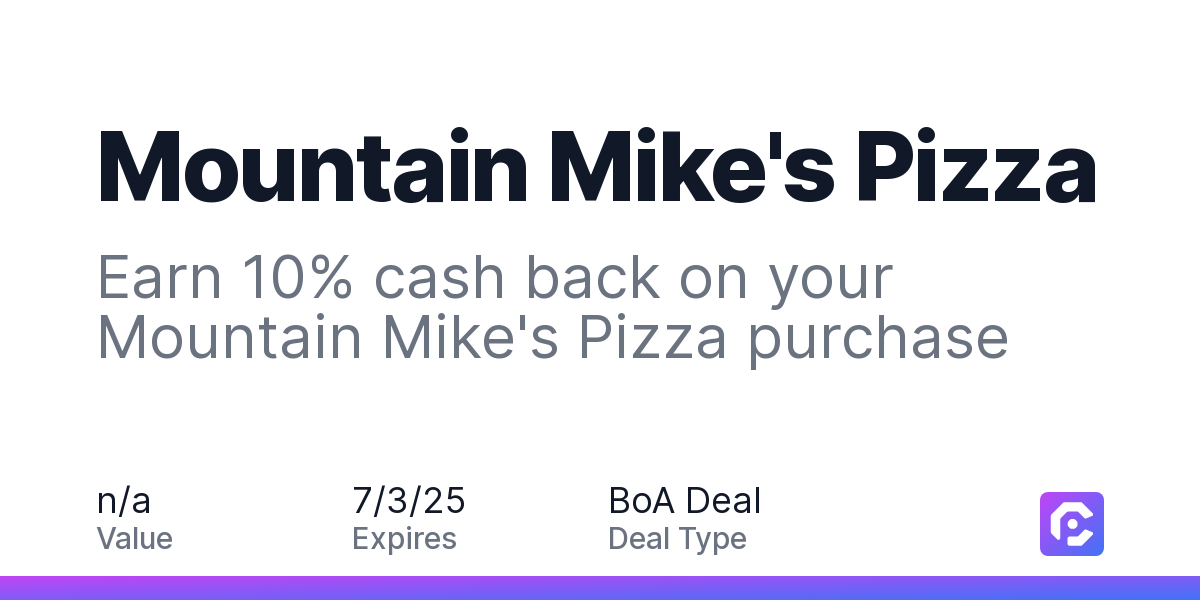This screenshot has width=1200, height=600.
Task: Select the "Earn 10% cash back on your" line
Action: [494, 280]
